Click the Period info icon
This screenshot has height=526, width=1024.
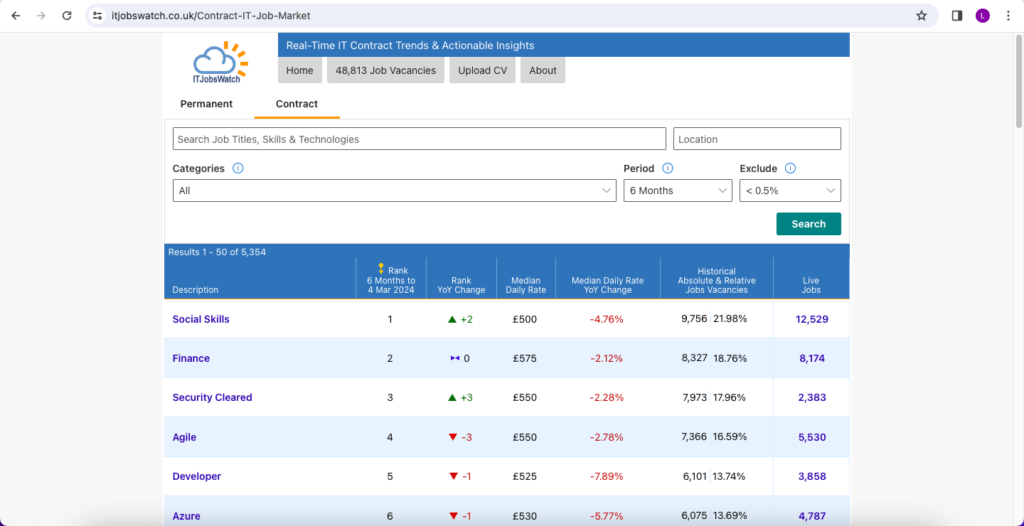coord(668,169)
